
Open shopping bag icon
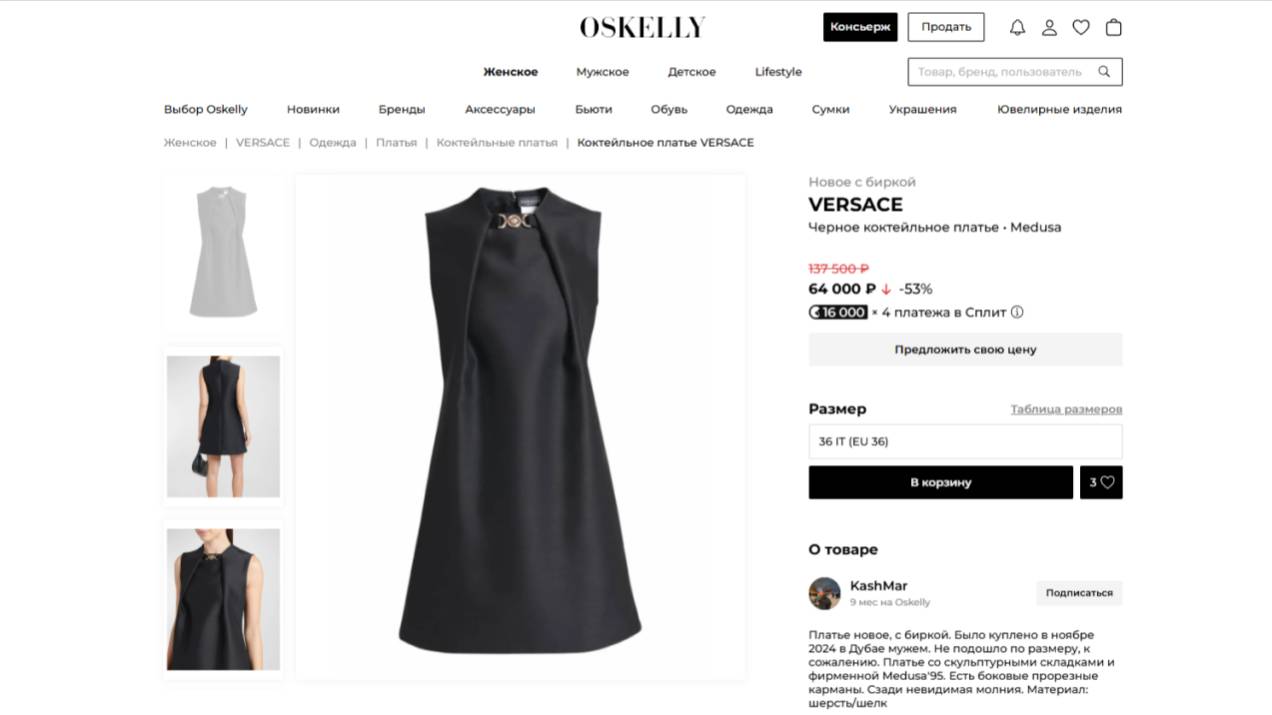pos(1113,28)
